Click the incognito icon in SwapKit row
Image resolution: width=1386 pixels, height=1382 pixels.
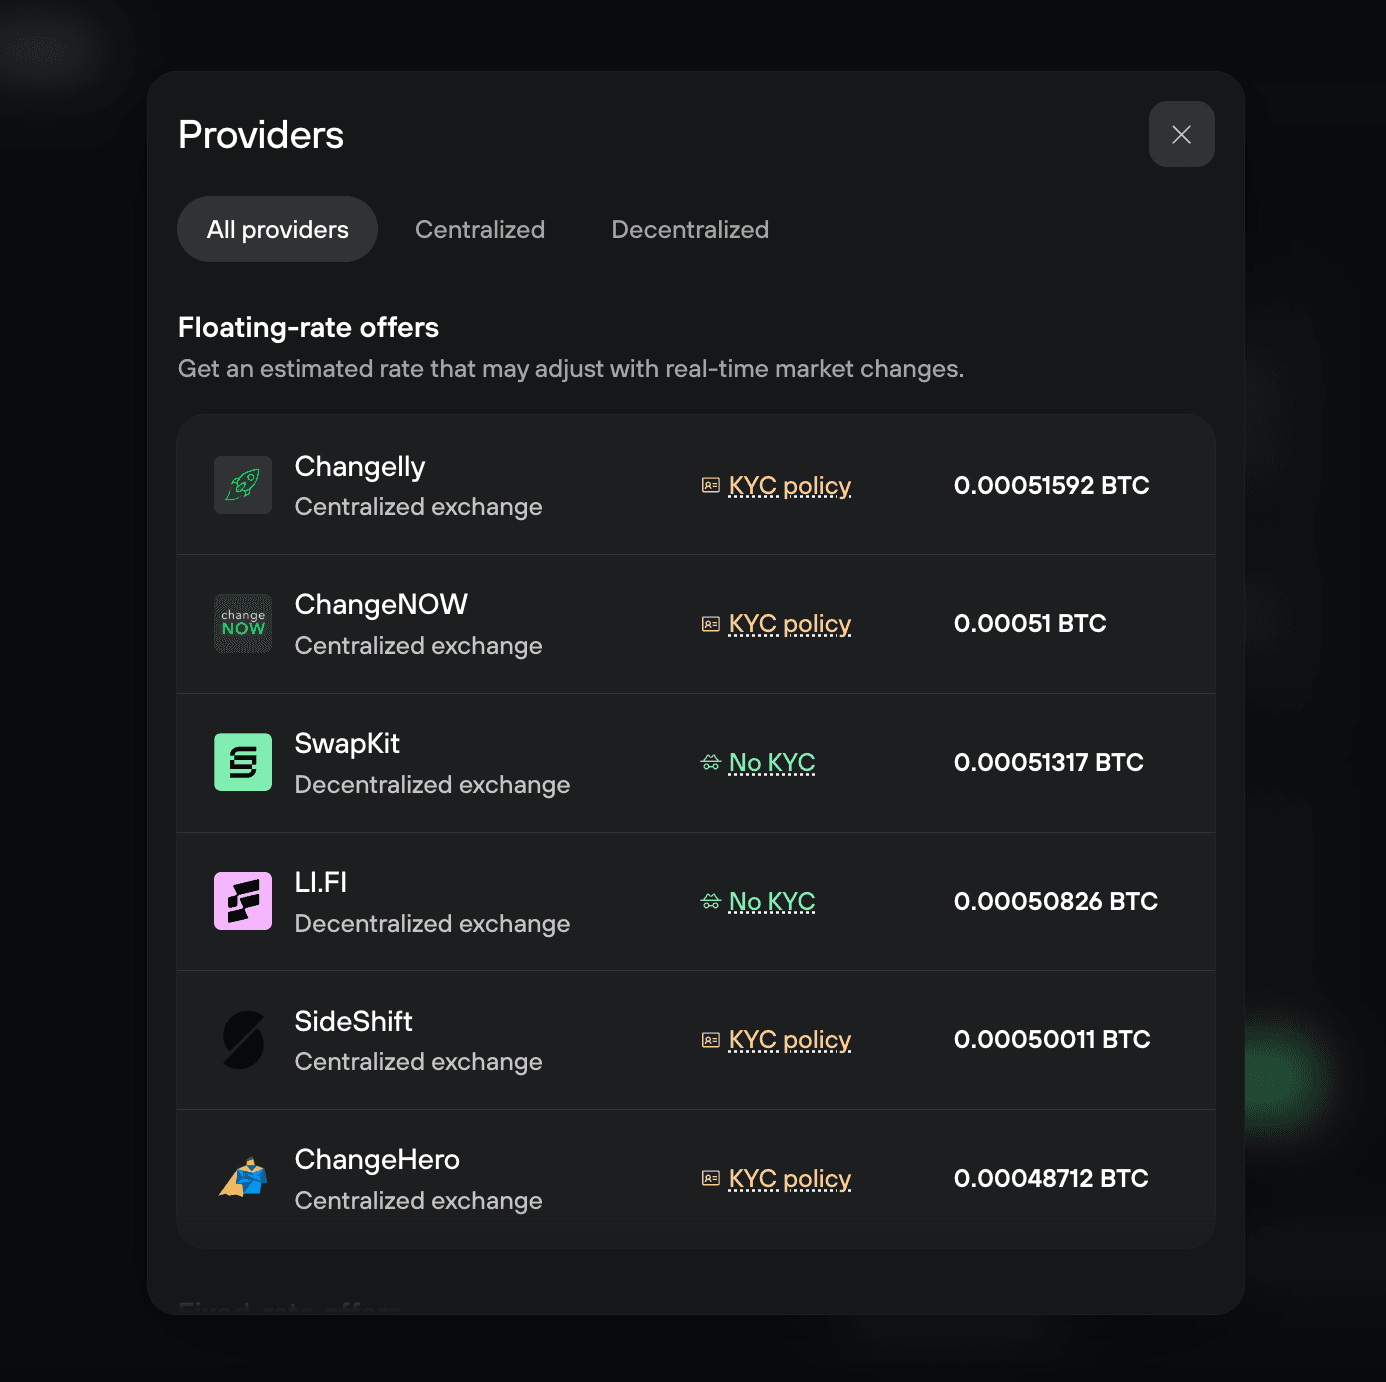click(711, 763)
